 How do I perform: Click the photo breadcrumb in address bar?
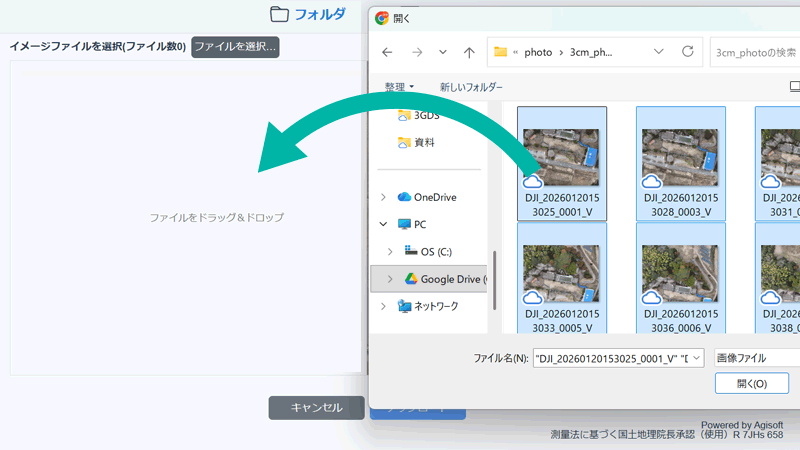click(538, 52)
